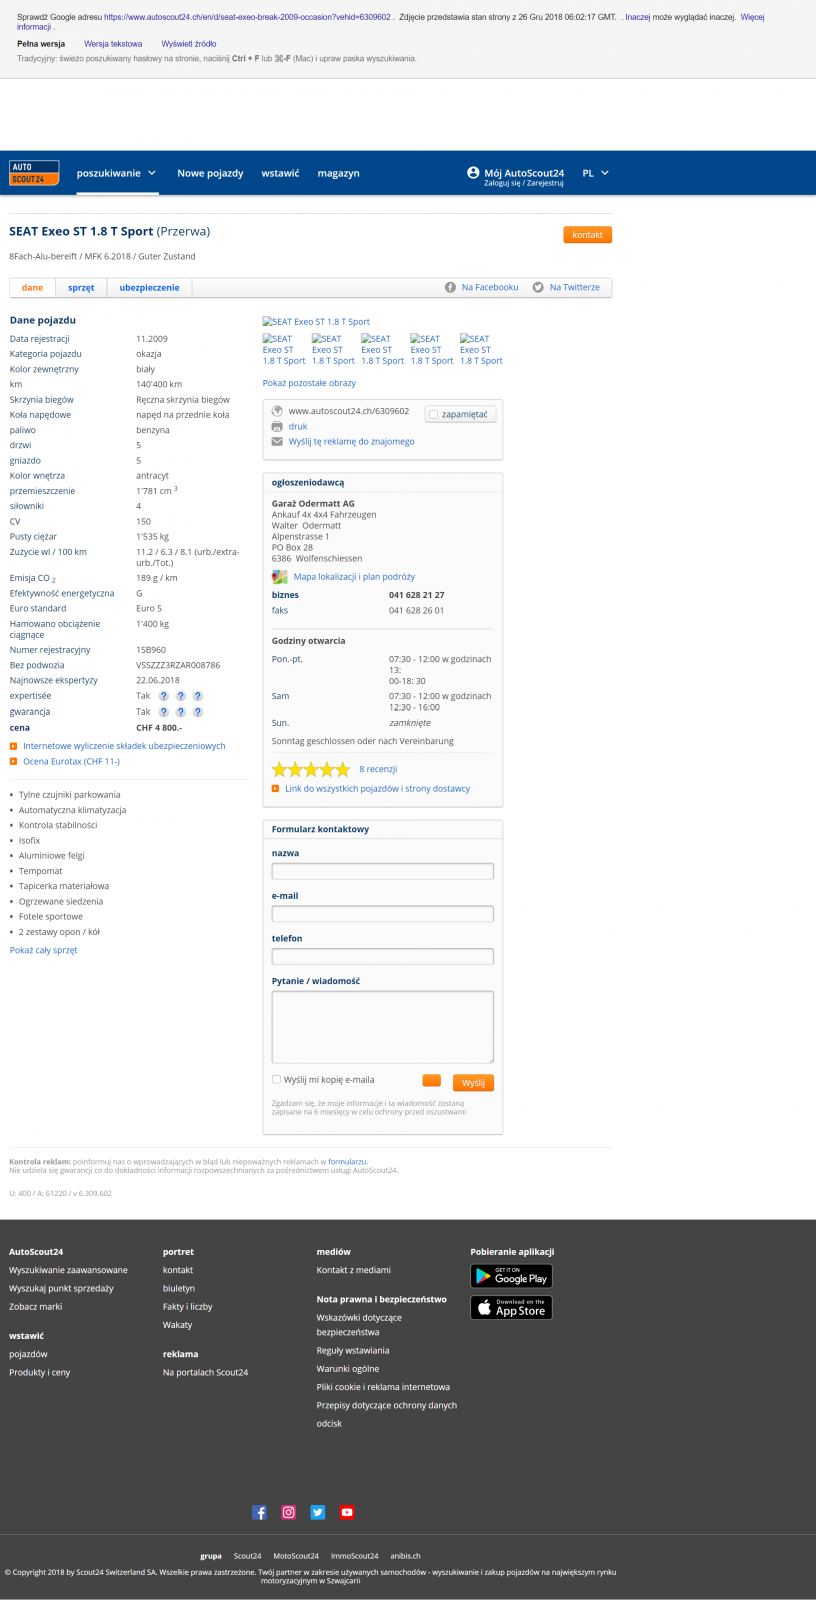Viewport: 816px width, 1600px height.
Task: Open magazyn menu item
Action: pyautogui.click(x=338, y=173)
